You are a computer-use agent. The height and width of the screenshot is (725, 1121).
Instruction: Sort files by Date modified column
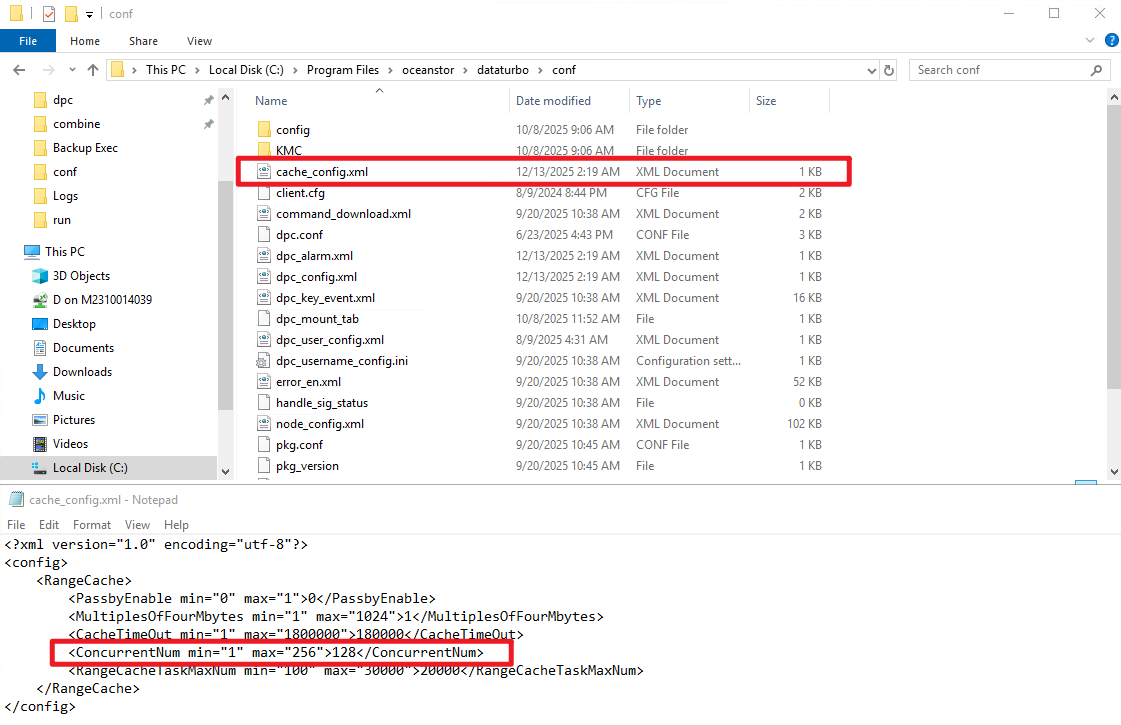point(553,101)
